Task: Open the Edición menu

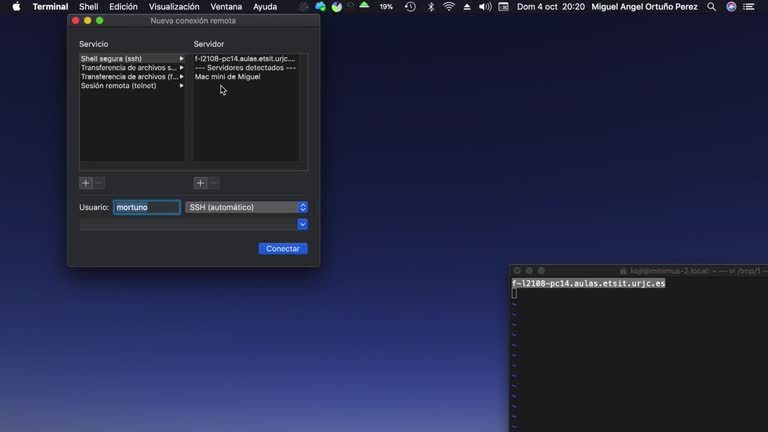Action: coord(123,7)
